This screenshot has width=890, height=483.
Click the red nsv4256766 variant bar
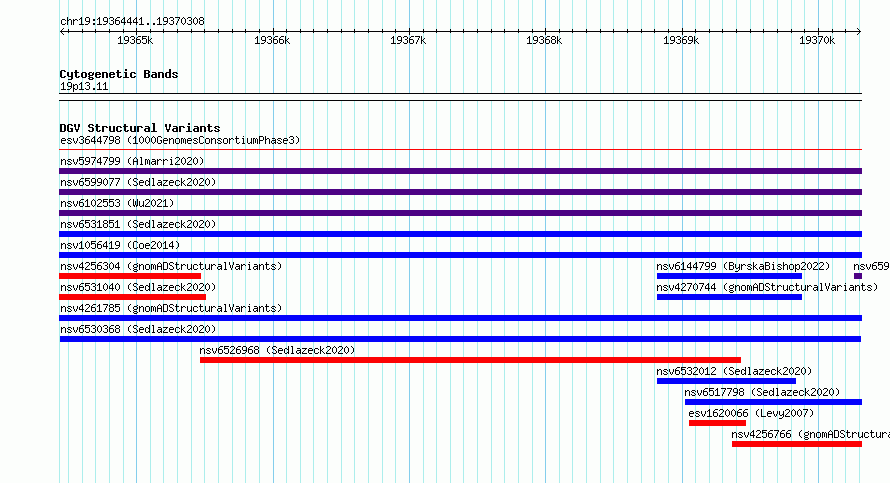pyautogui.click(x=797, y=444)
